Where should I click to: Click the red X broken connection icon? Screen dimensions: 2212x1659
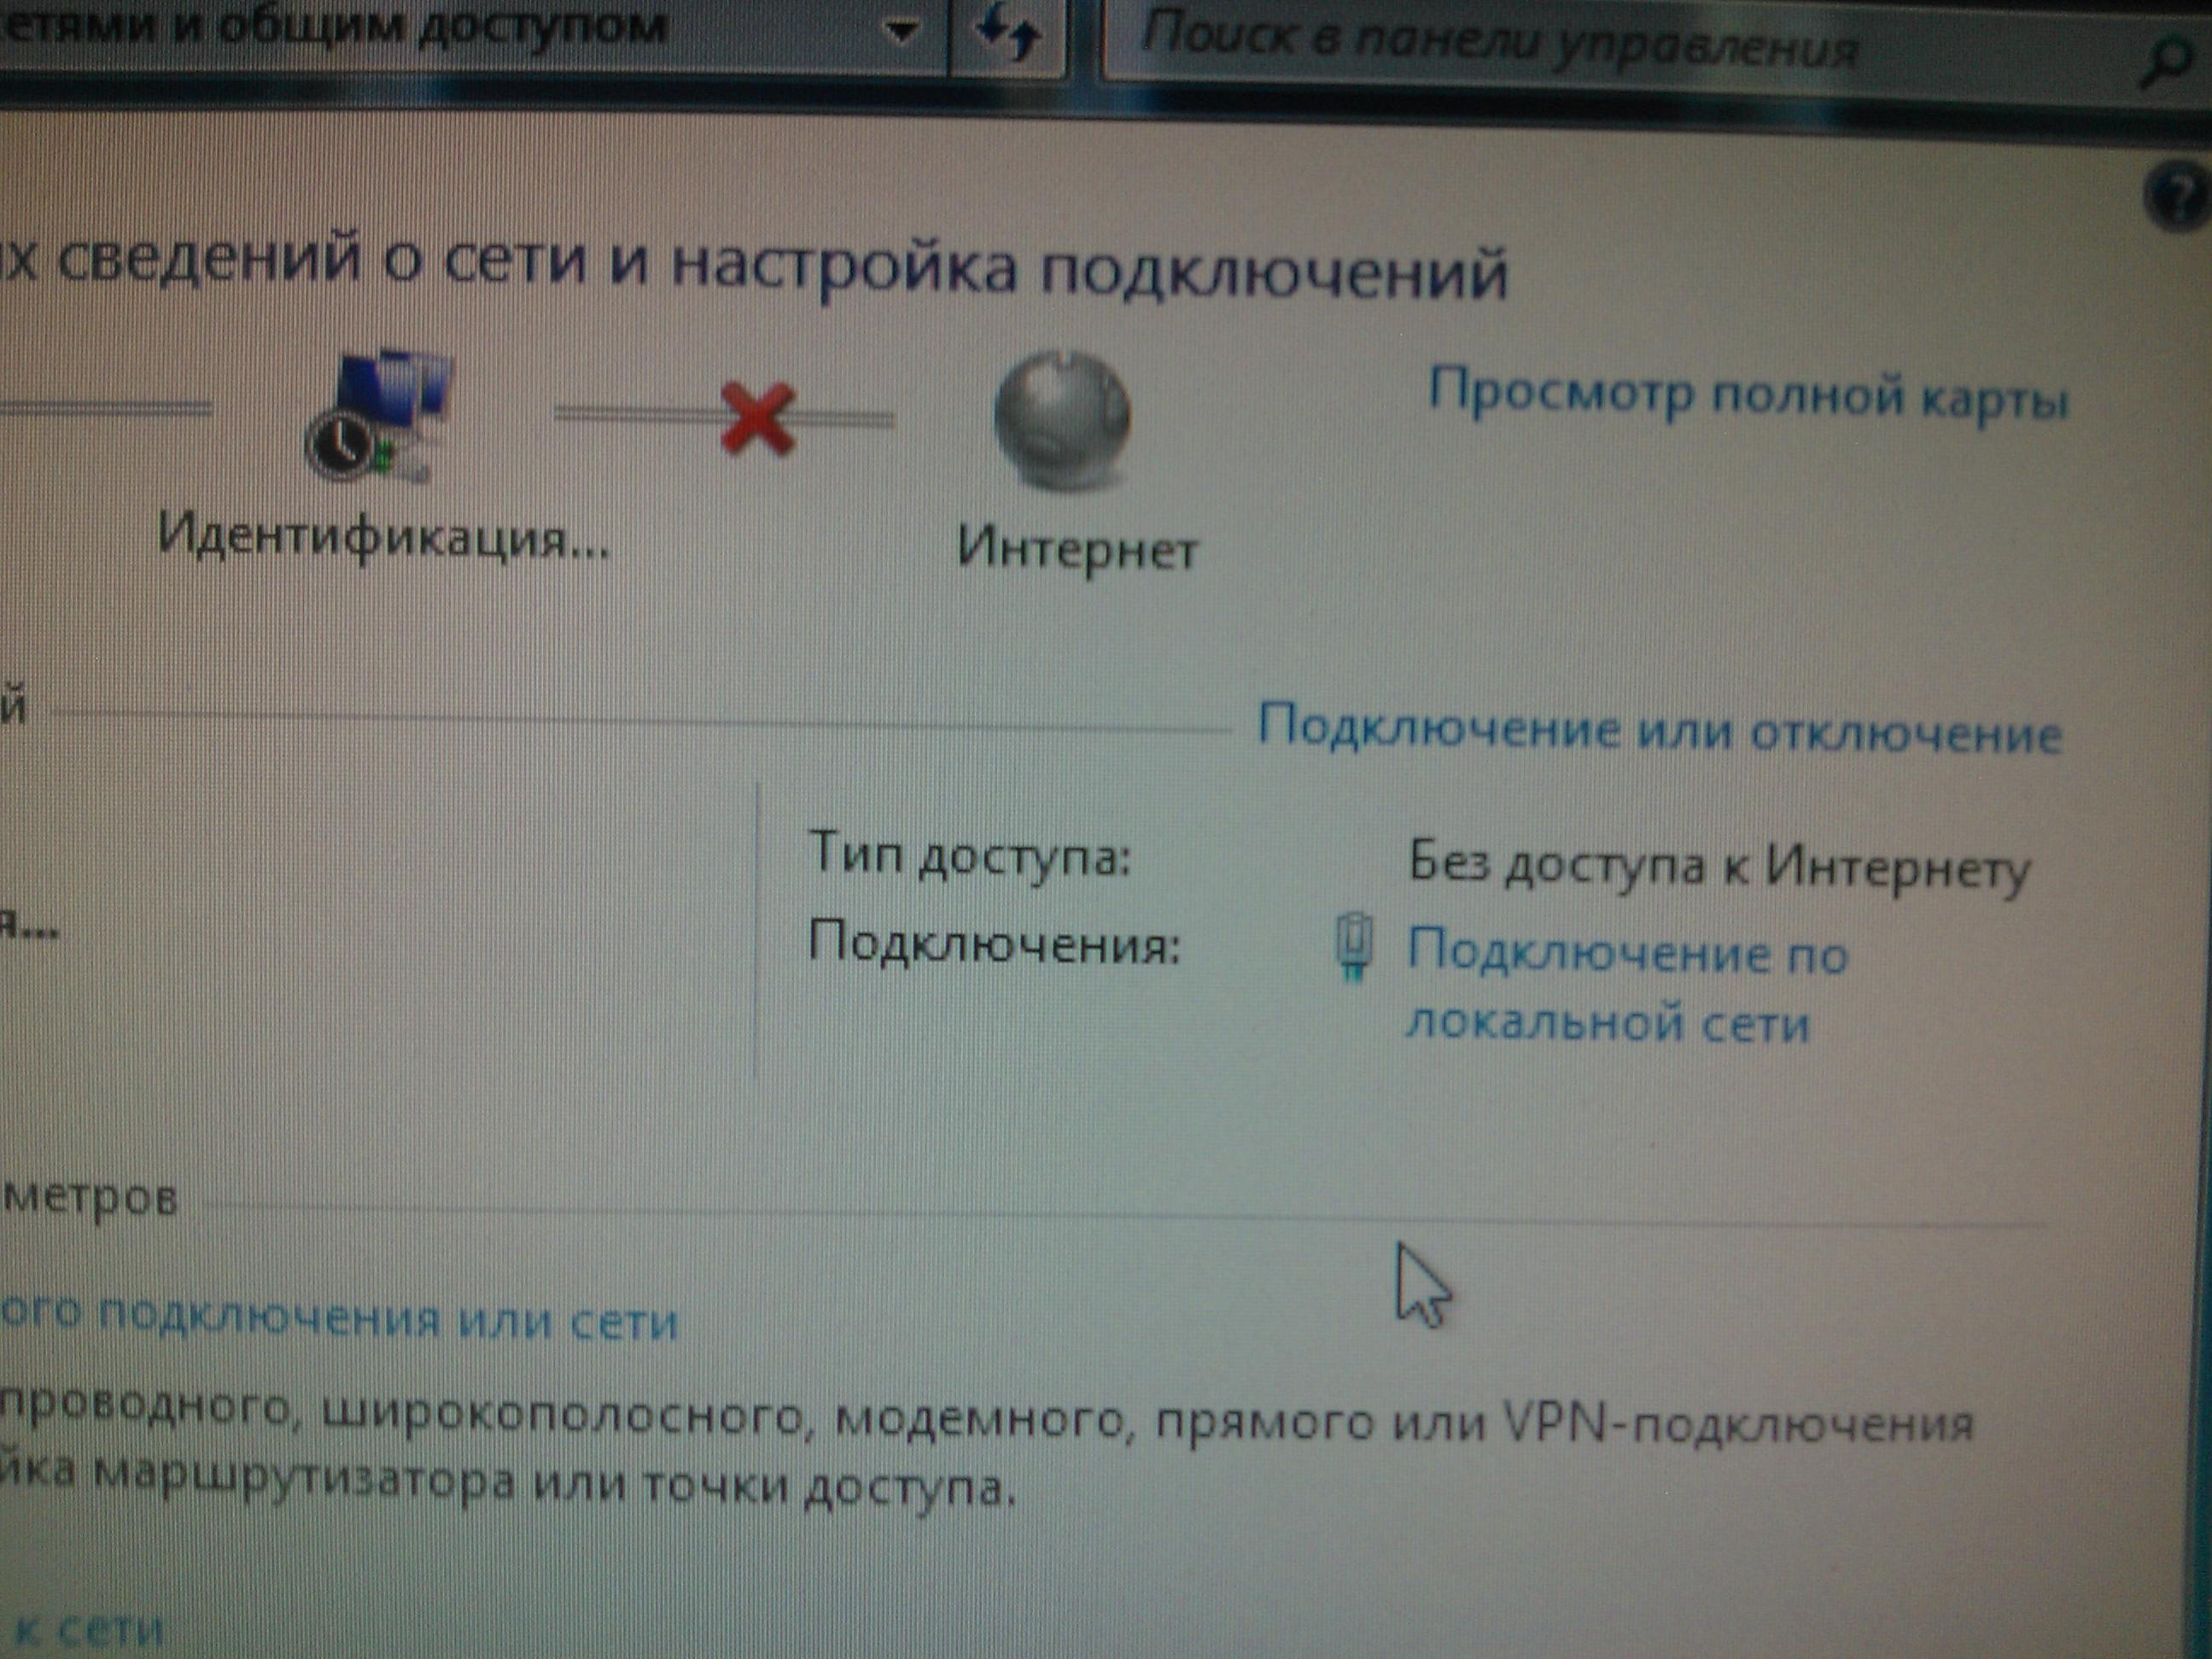click(757, 420)
